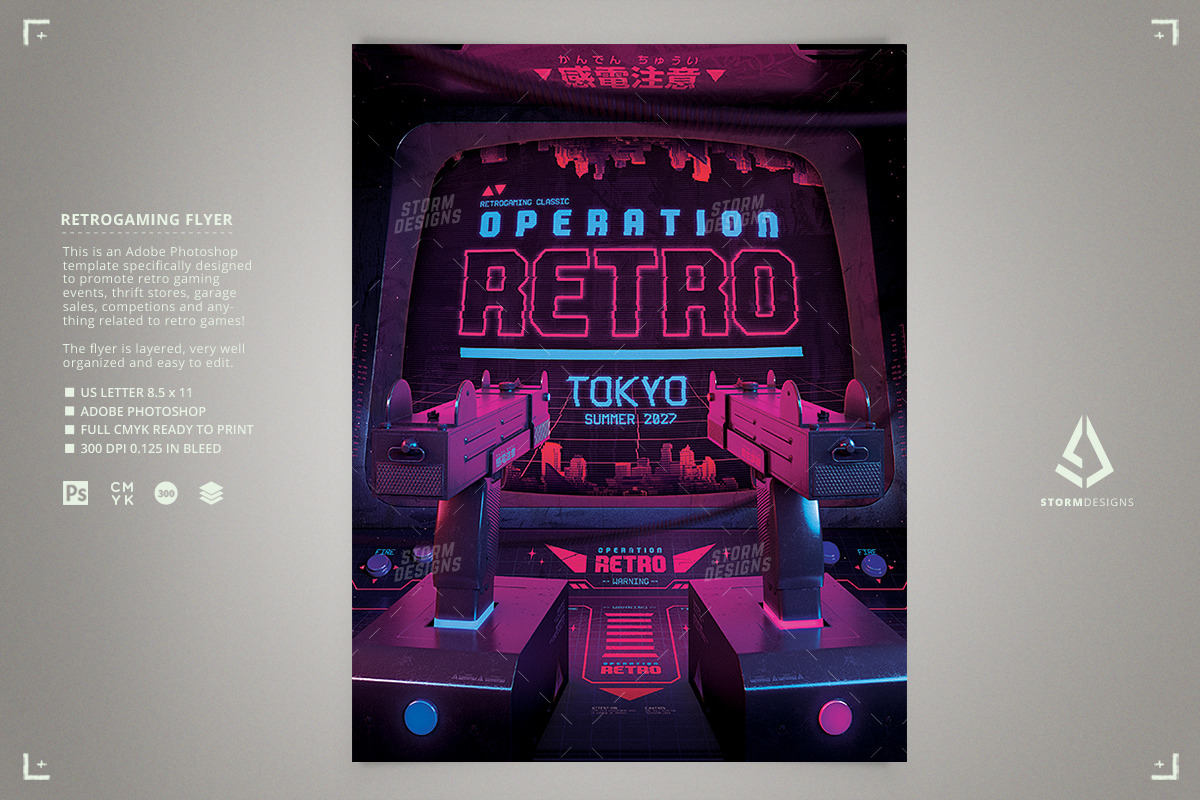1200x800 pixels.
Task: Select the RETROGAMING FLYER heading
Action: [x=147, y=219]
